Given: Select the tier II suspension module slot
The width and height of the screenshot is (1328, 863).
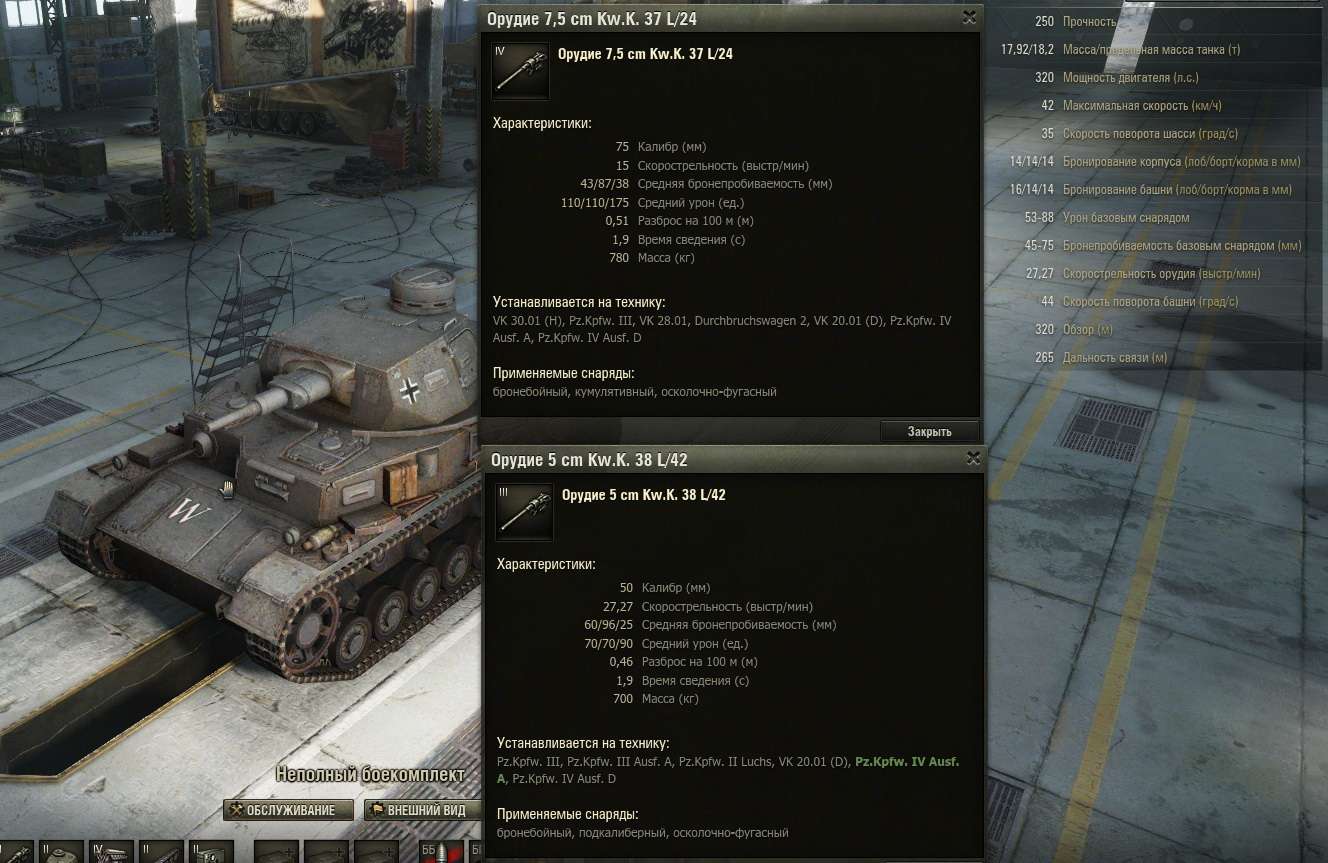Looking at the screenshot, I should 161,852.
